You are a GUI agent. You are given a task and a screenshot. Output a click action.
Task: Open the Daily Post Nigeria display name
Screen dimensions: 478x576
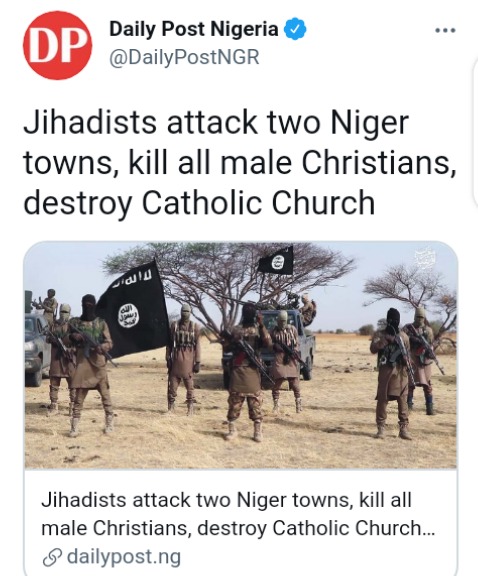click(194, 29)
